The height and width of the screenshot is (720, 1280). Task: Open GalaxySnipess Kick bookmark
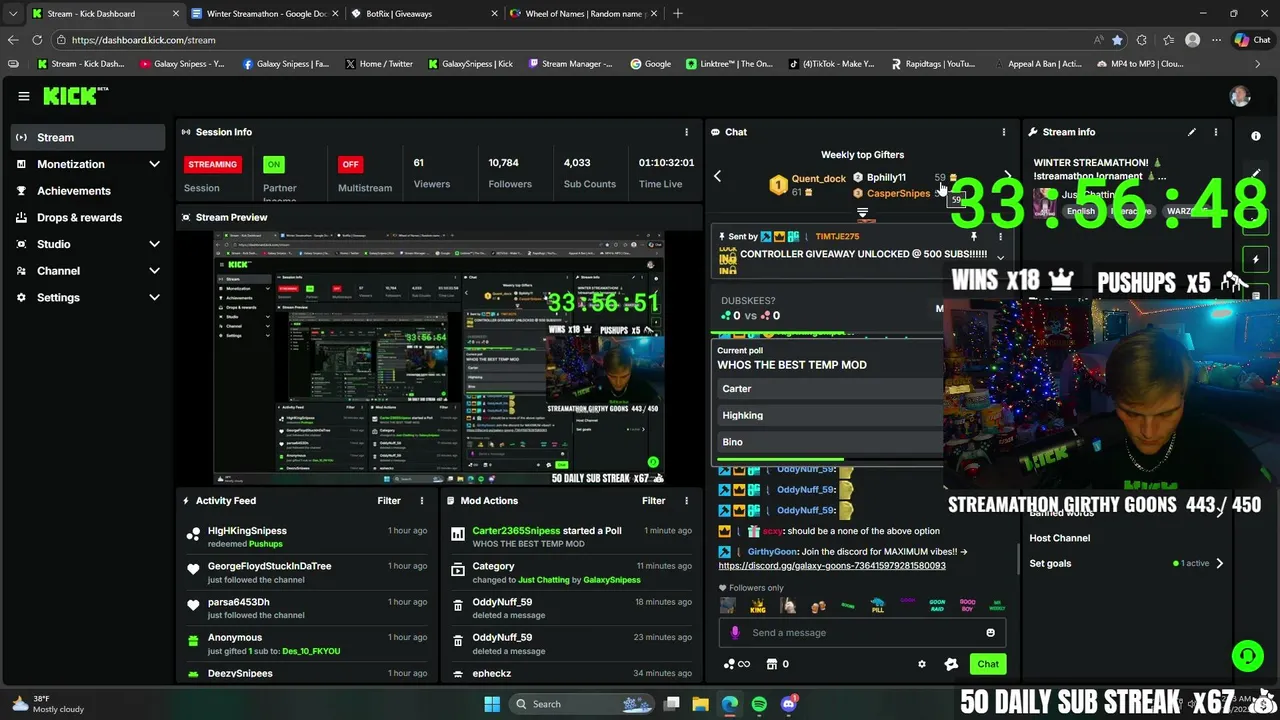(470, 64)
